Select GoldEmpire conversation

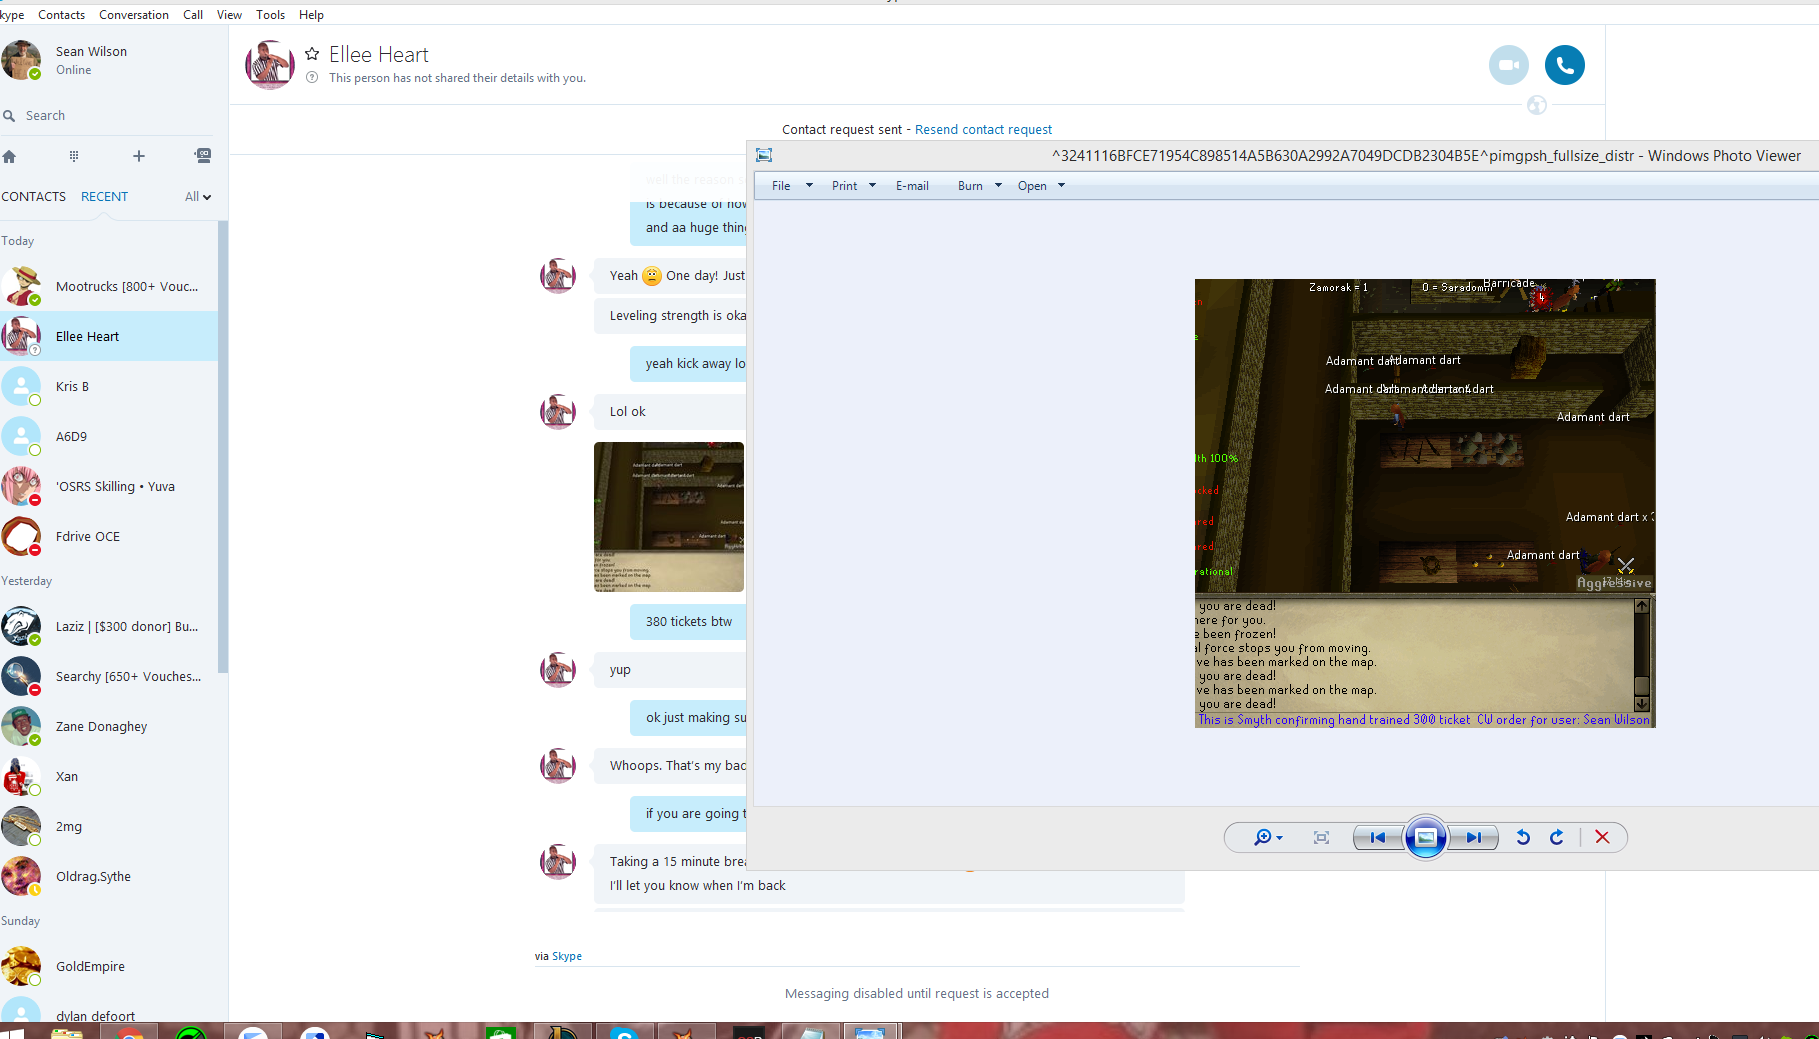coord(109,966)
